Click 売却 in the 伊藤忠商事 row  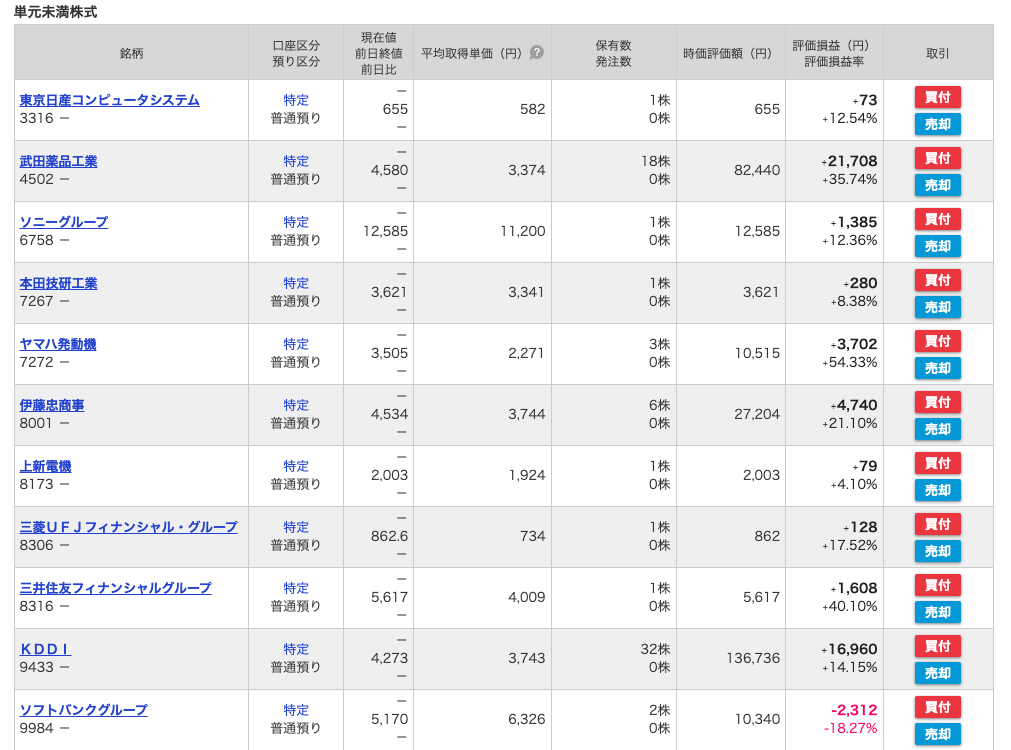click(x=937, y=429)
